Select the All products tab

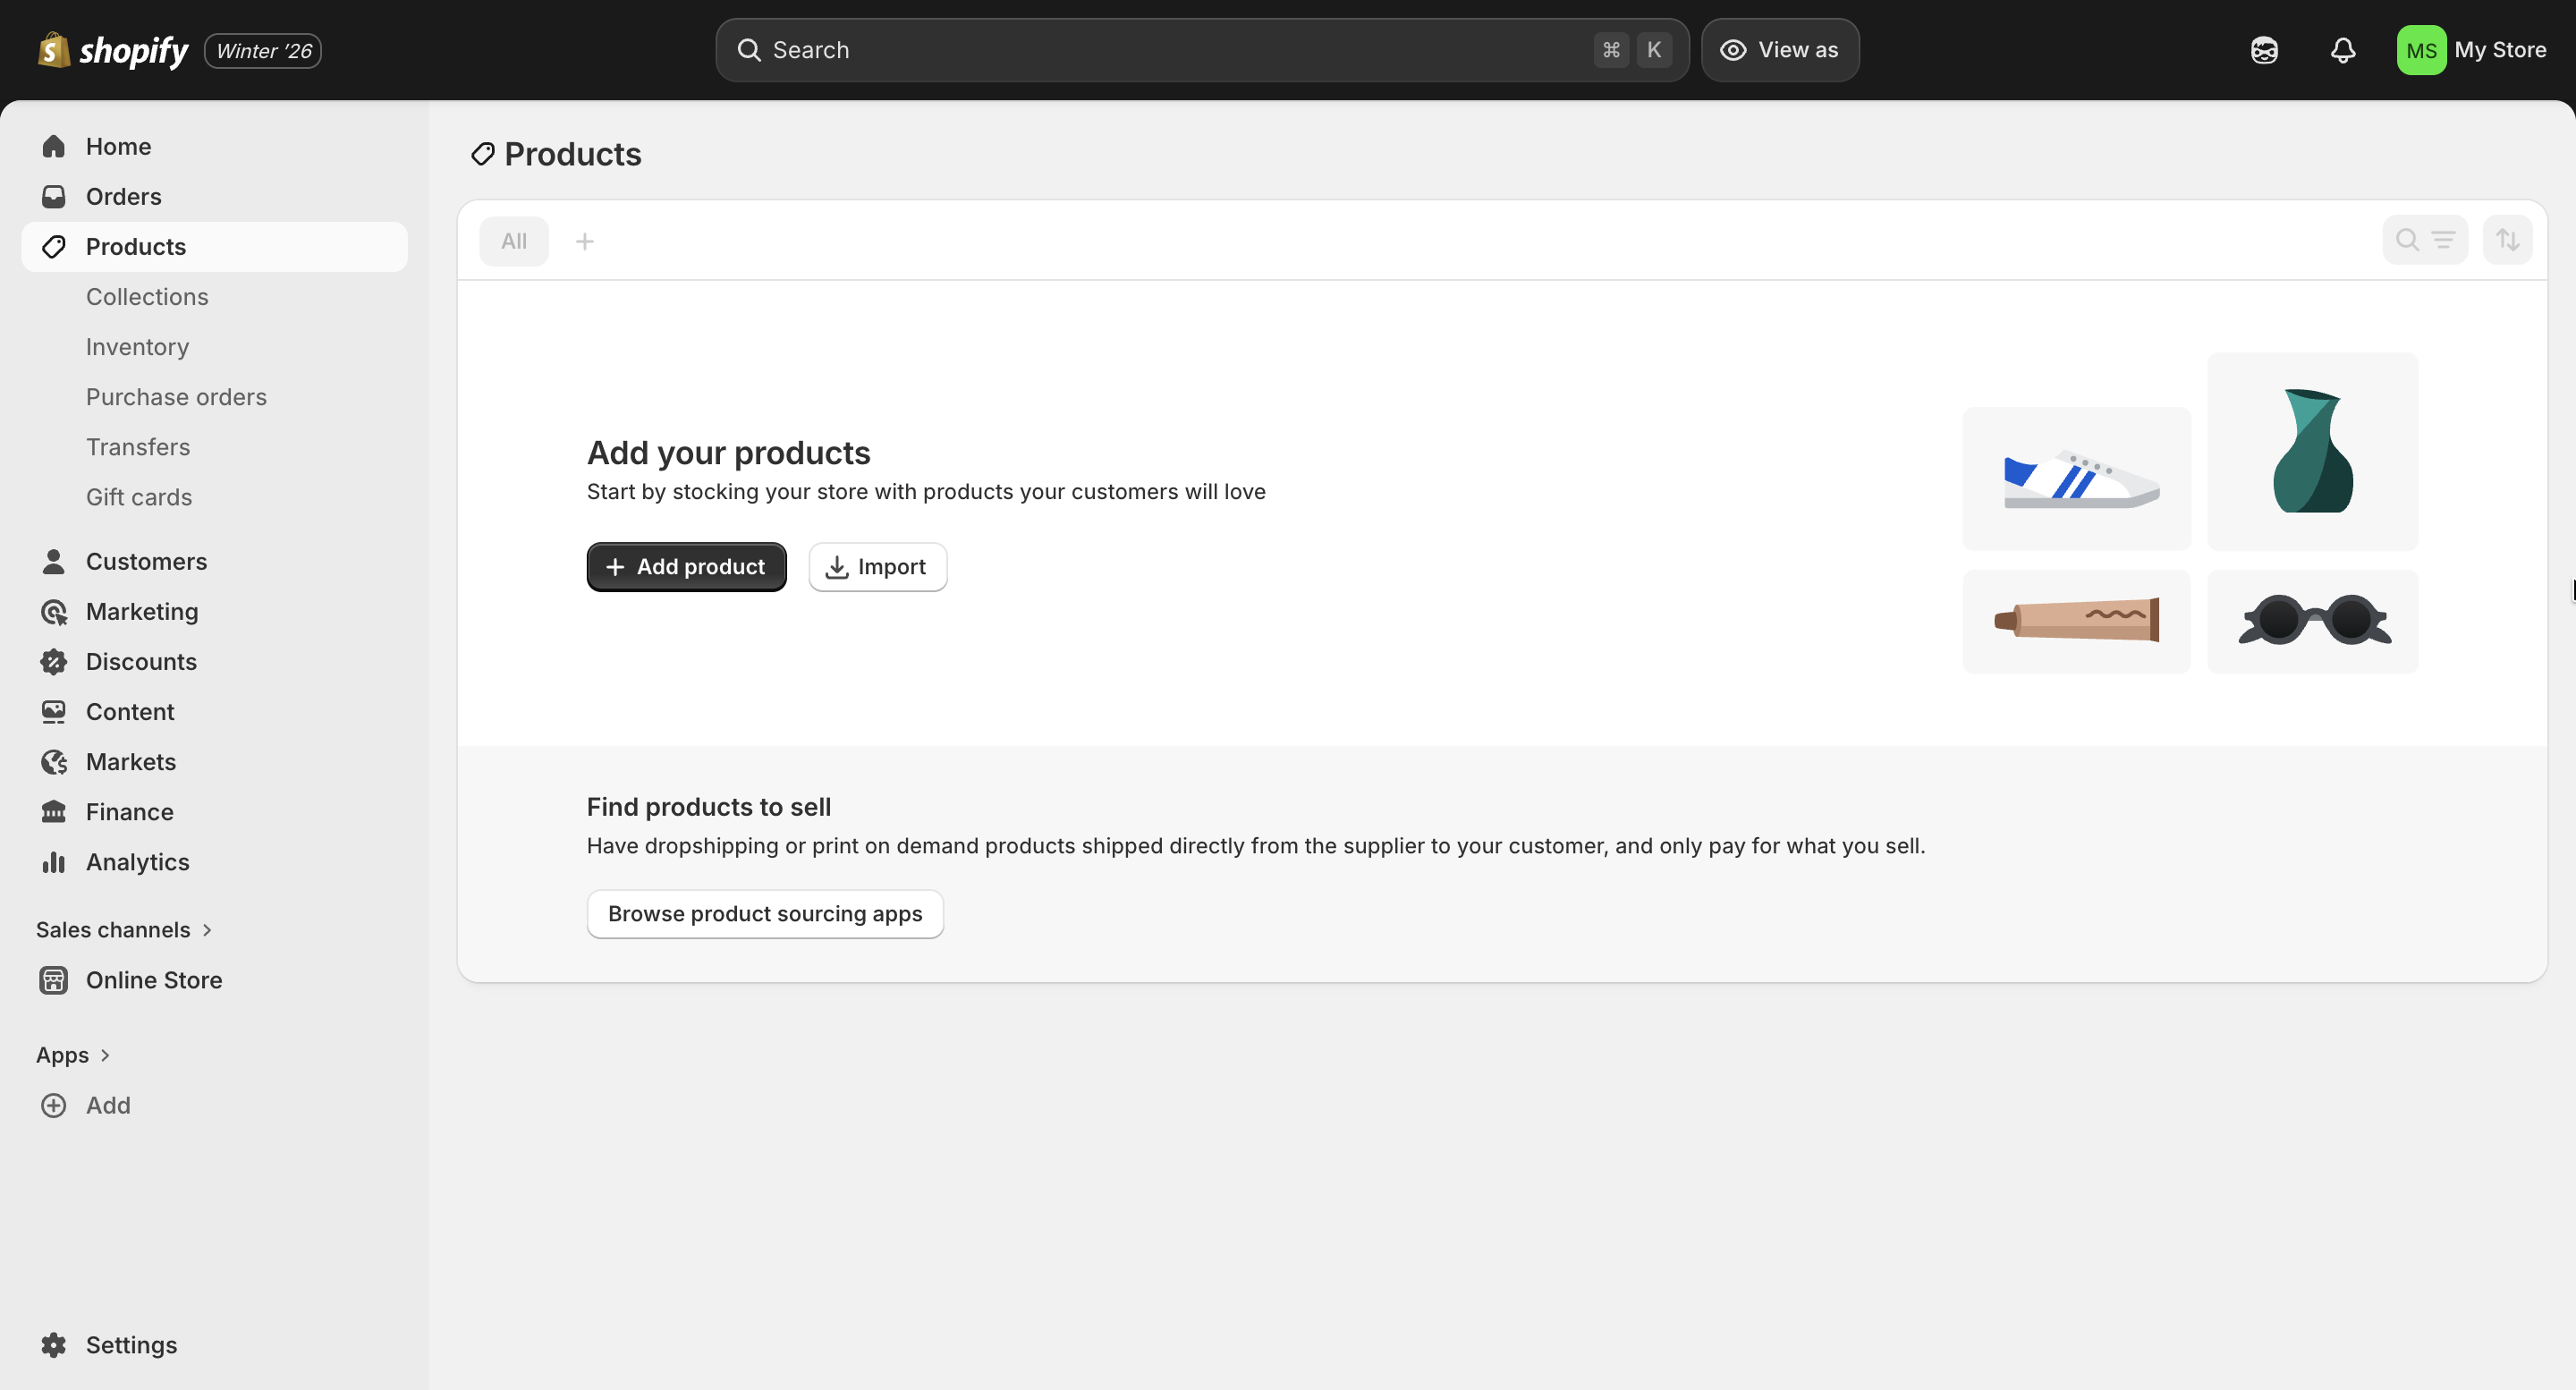pyautogui.click(x=514, y=241)
